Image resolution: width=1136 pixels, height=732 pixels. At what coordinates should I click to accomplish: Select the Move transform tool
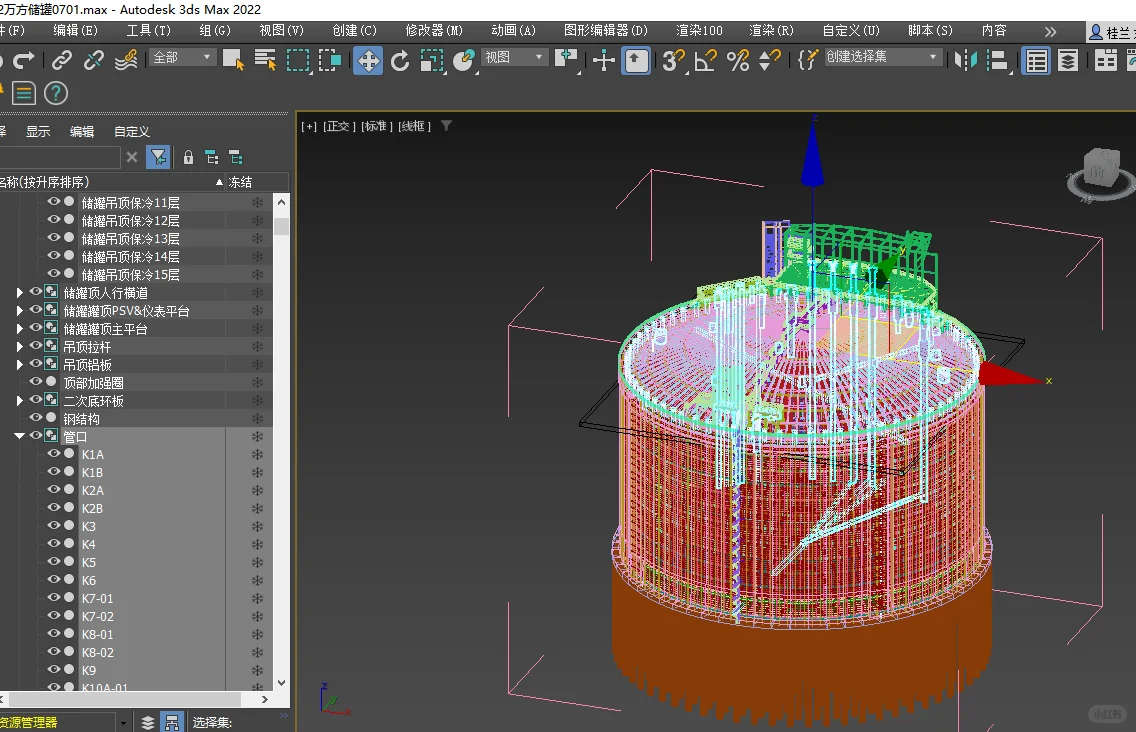(368, 61)
